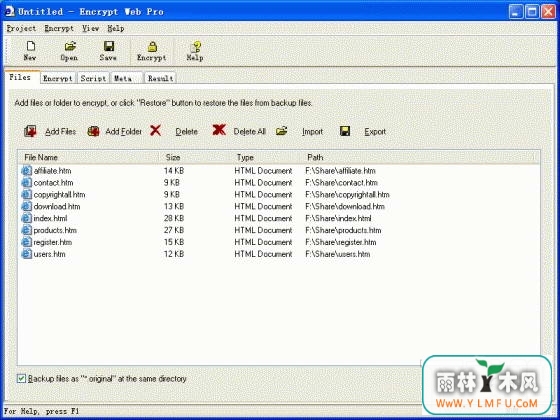Click the application icon in title bar
Screen dimensions: 560x420
pos(10,11)
